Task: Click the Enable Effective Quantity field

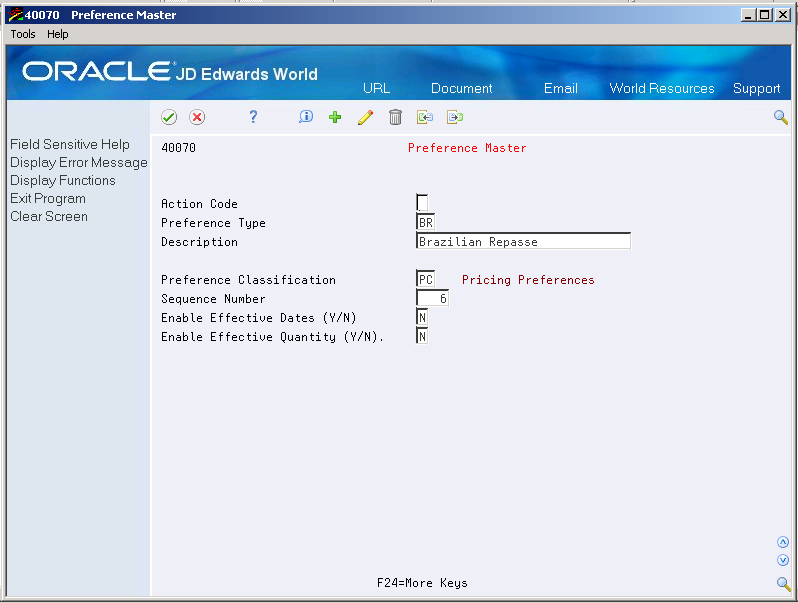Action: click(x=422, y=336)
